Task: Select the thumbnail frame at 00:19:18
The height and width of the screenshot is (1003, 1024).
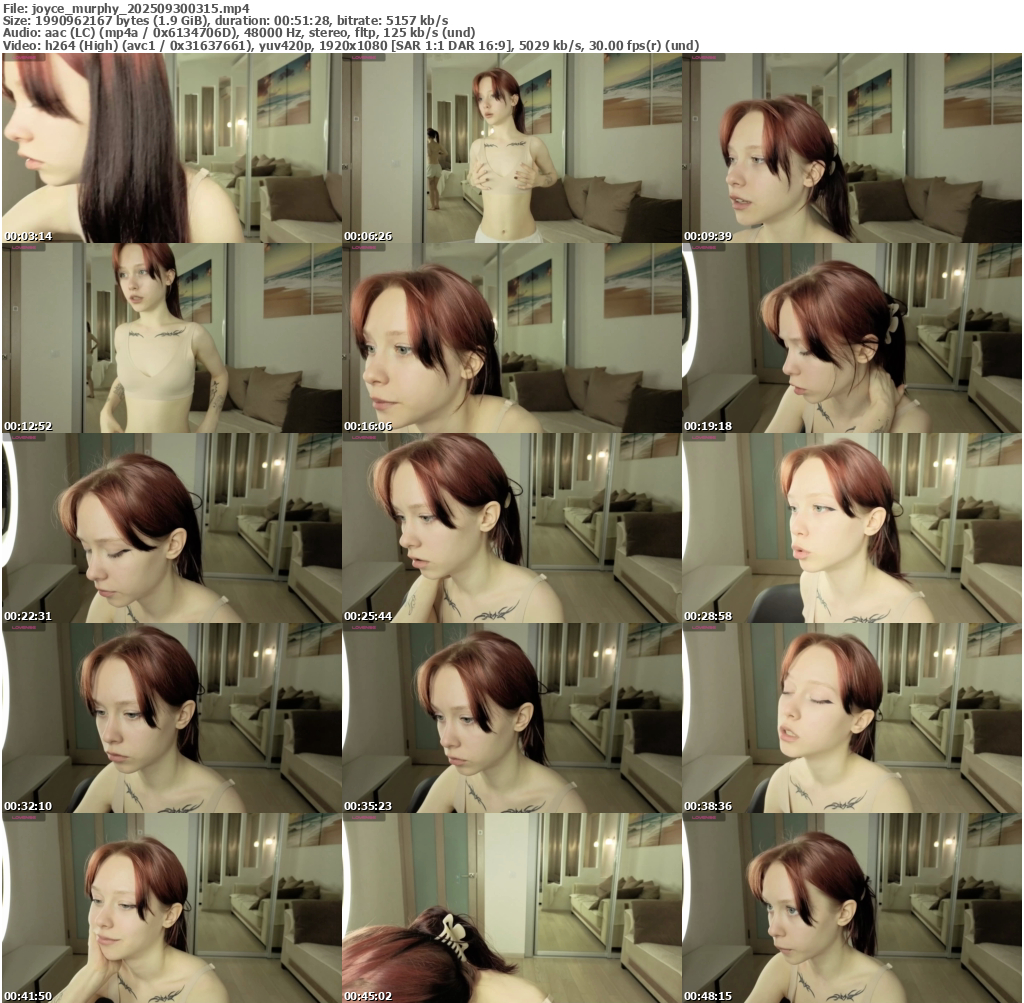Action: (852, 338)
